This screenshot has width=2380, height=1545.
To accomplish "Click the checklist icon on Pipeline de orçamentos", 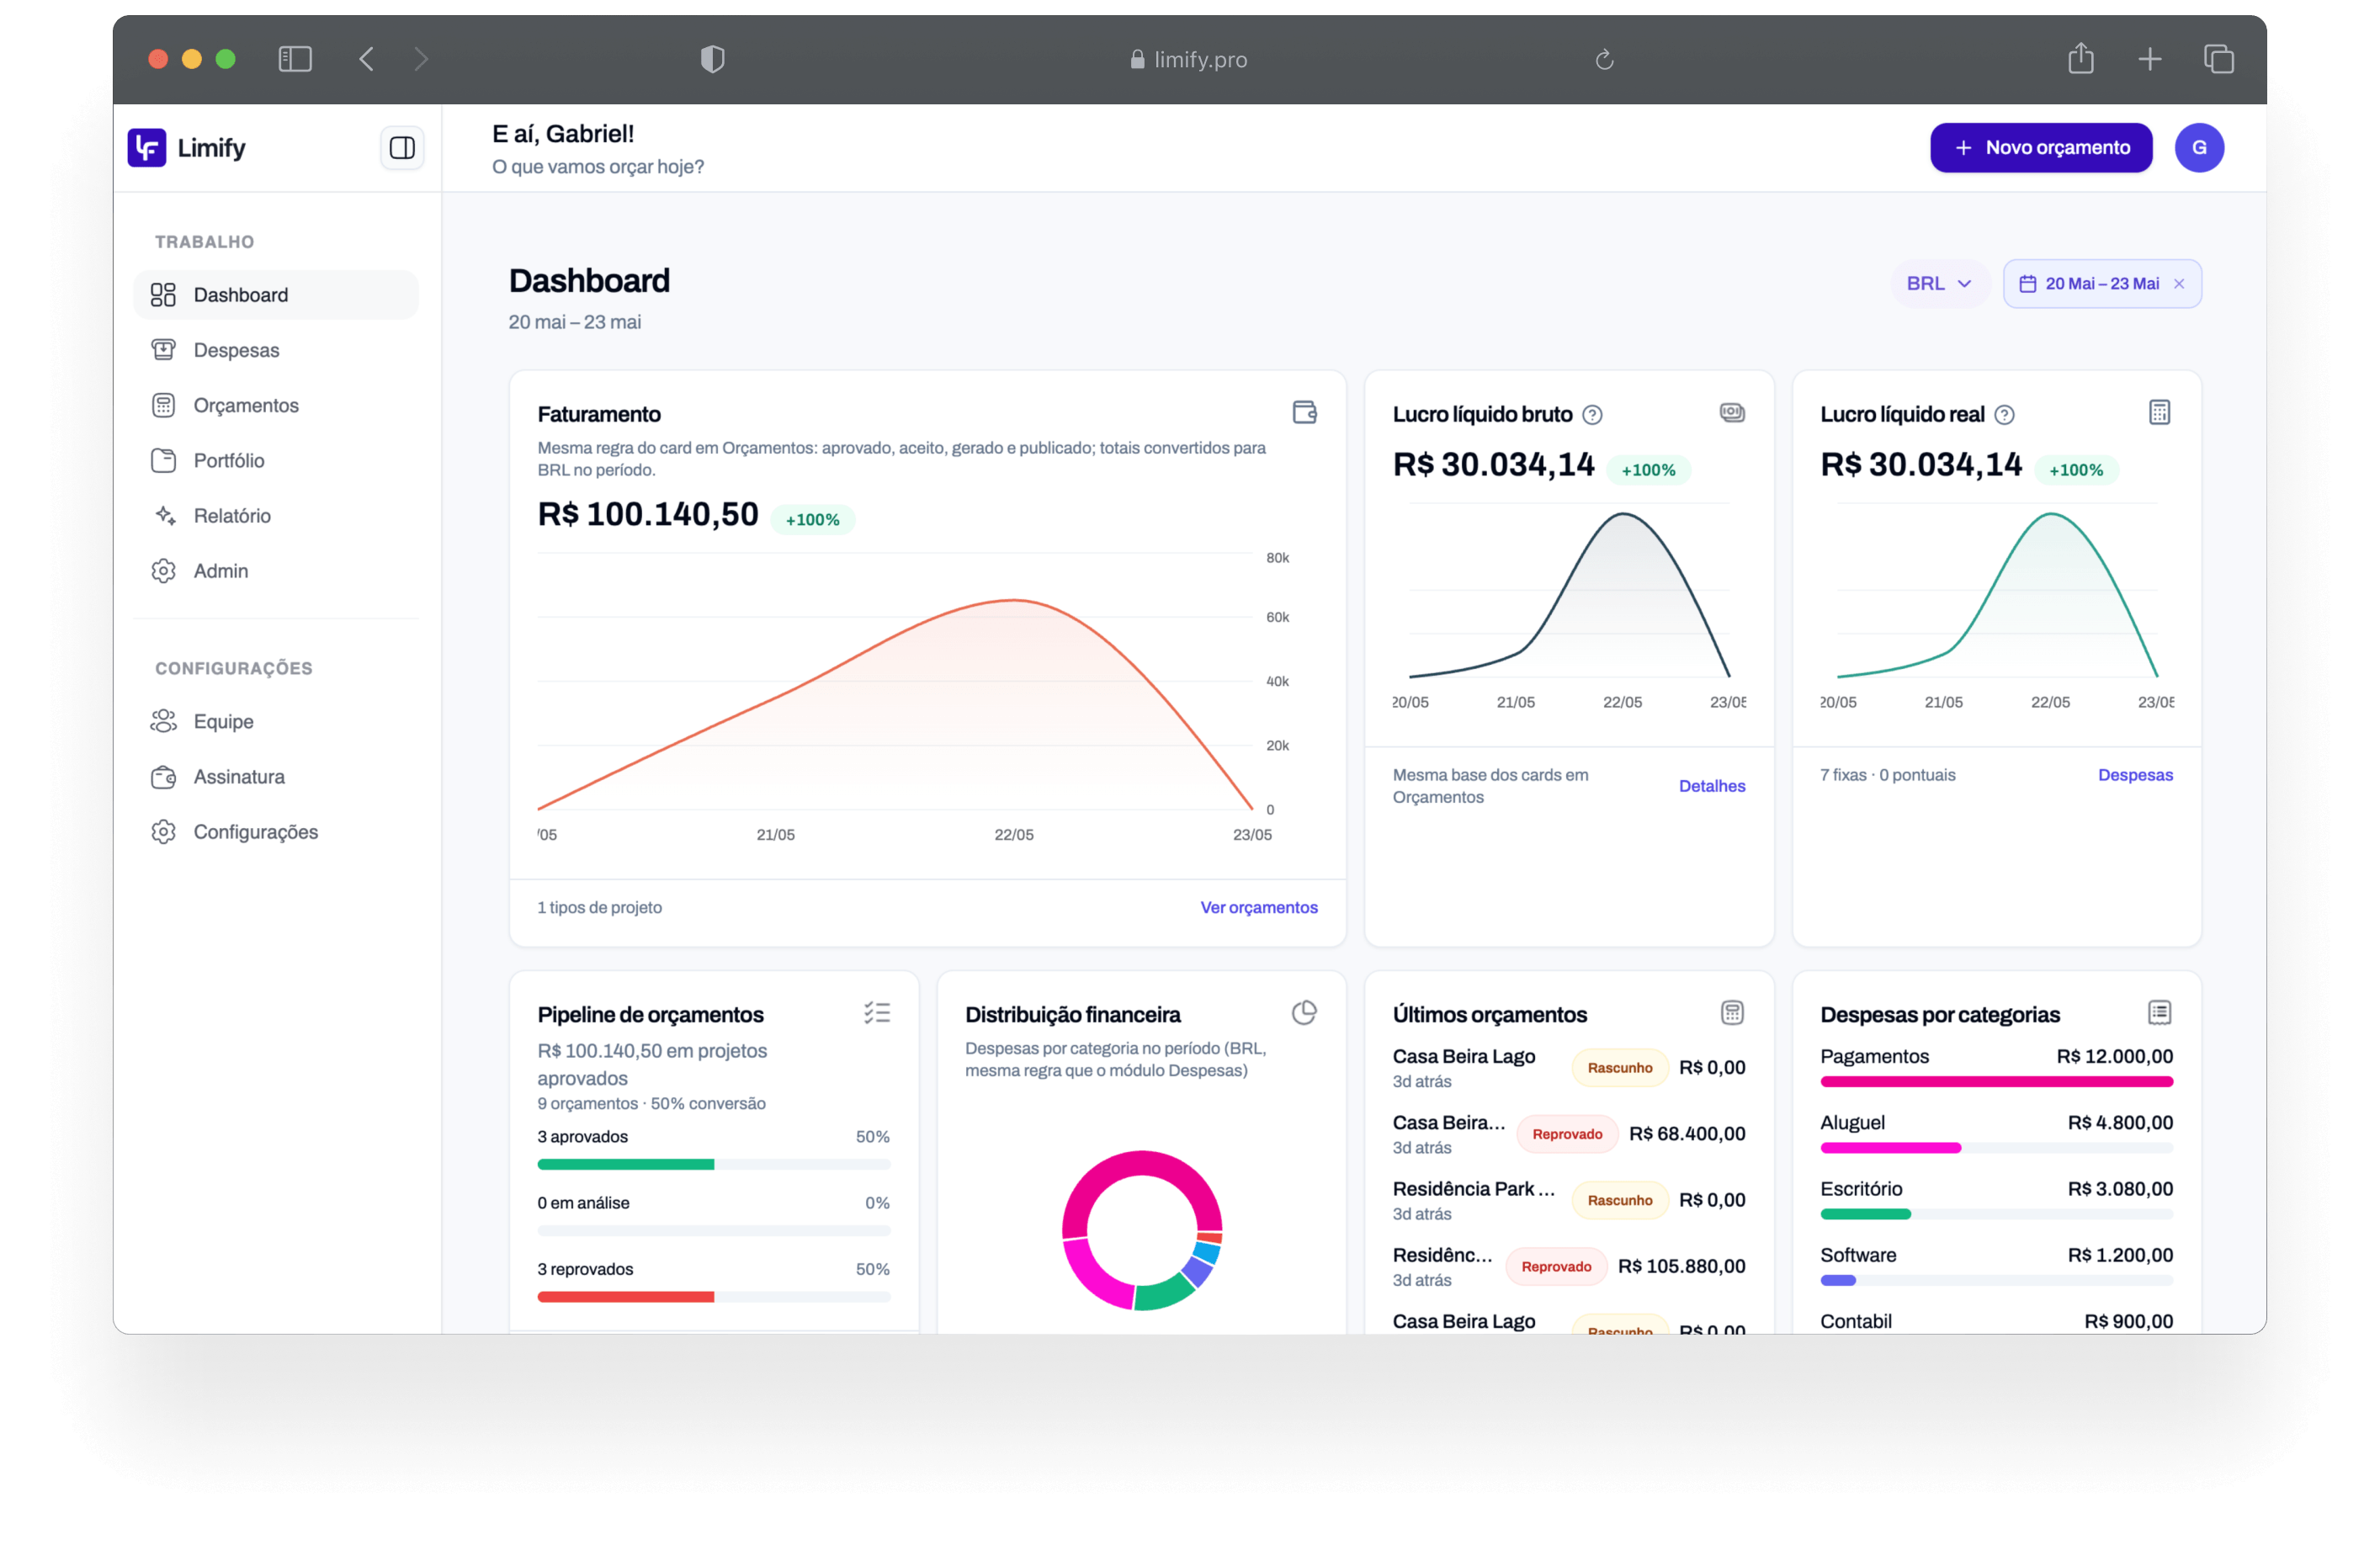I will (x=877, y=1012).
